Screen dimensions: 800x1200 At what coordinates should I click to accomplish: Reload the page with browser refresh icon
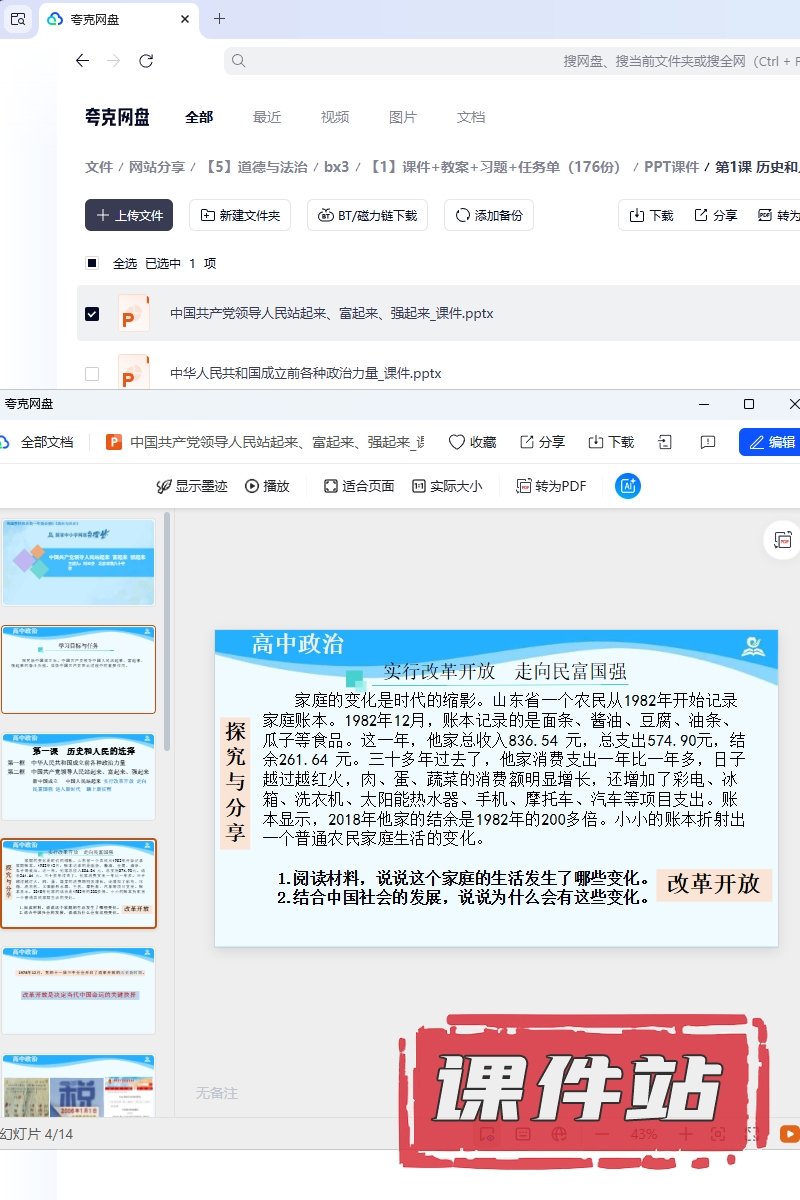(x=146, y=61)
